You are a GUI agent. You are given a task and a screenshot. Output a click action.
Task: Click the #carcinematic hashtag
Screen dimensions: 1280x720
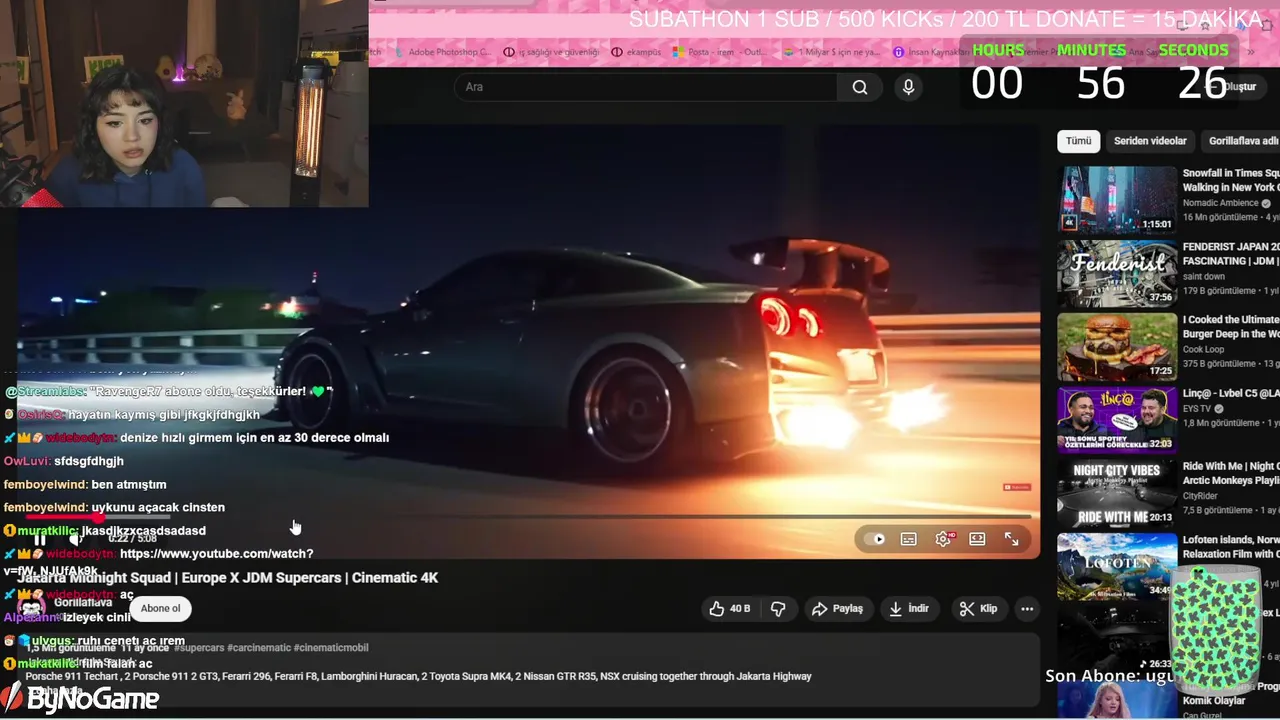[x=261, y=648]
